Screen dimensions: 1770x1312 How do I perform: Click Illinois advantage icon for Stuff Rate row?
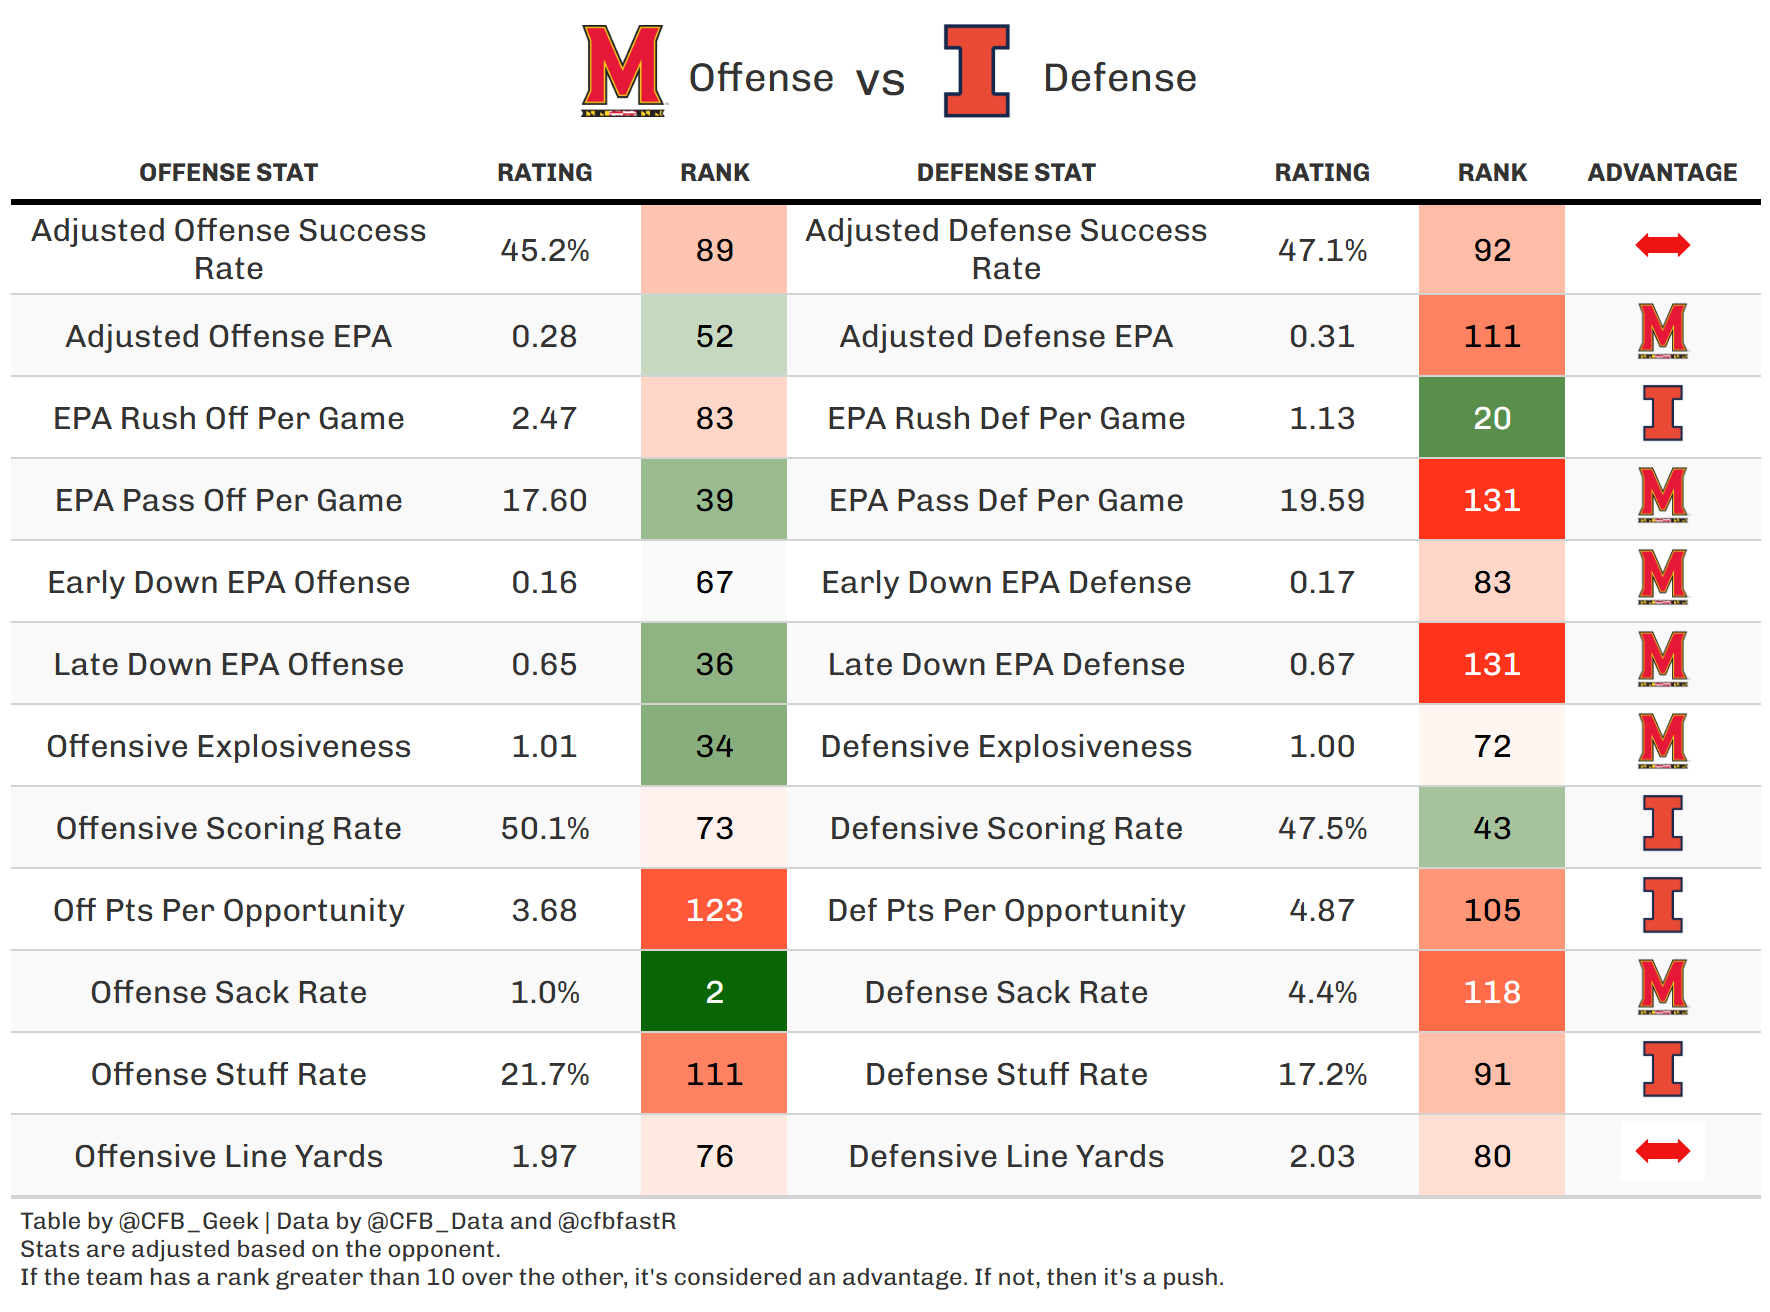[1662, 1069]
